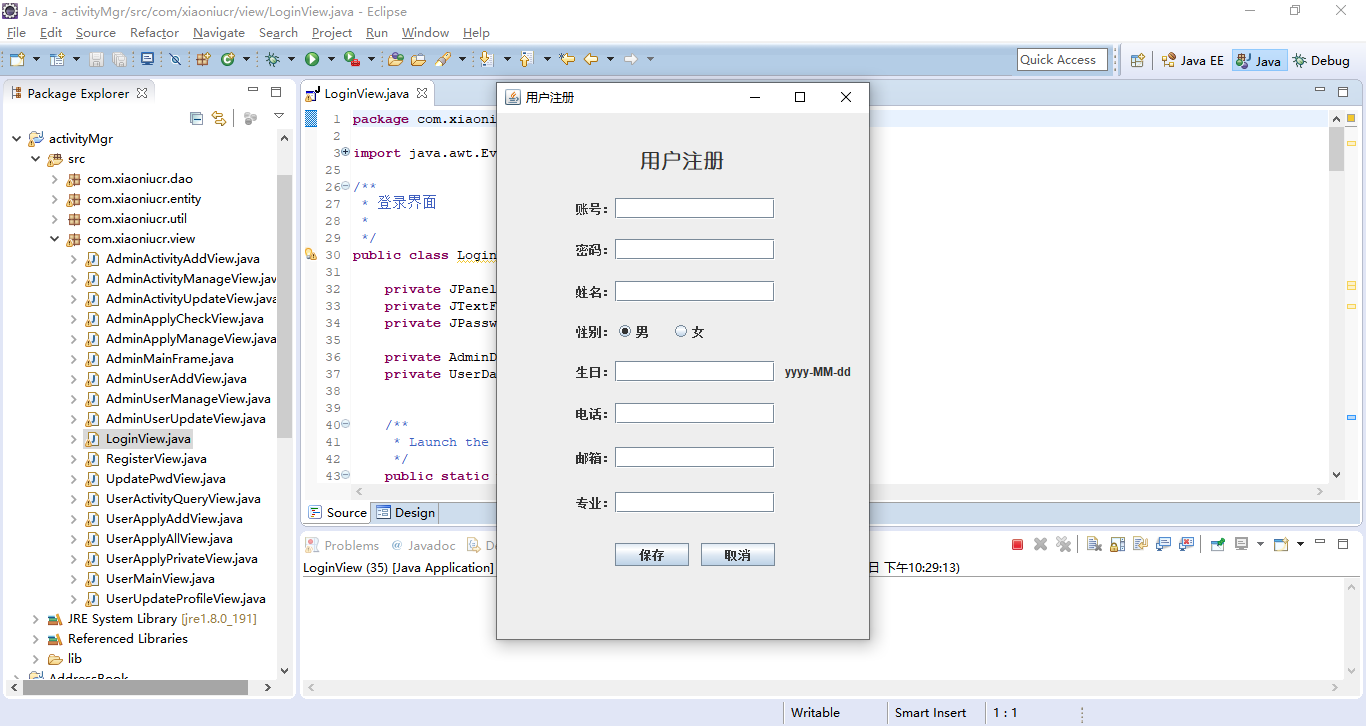The width and height of the screenshot is (1366, 726).
Task: Click the Quick Access search box
Action: [x=1062, y=60]
